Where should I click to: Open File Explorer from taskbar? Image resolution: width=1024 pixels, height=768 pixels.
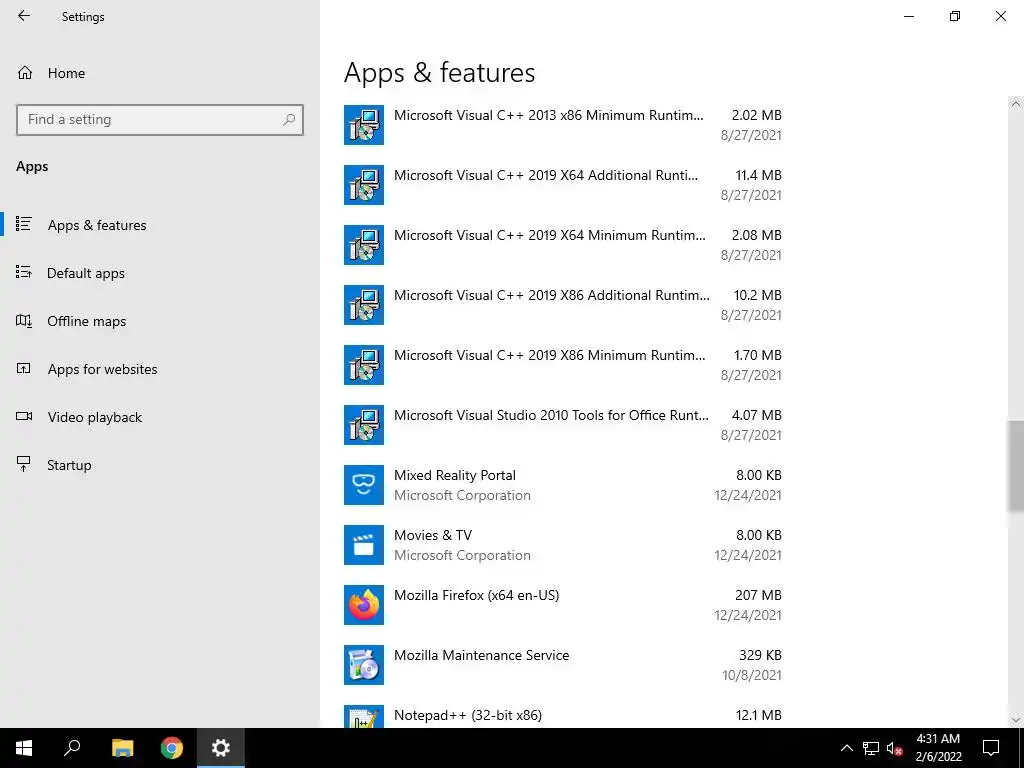tap(122, 748)
